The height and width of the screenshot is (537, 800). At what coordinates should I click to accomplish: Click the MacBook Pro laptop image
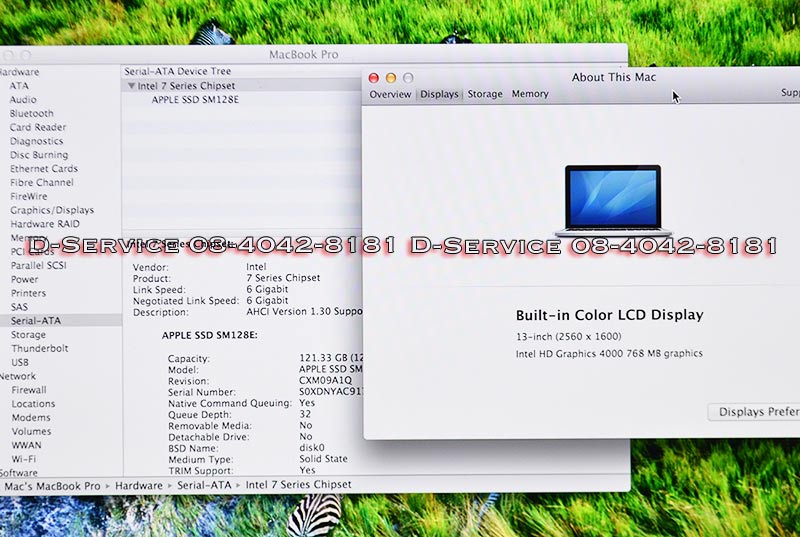point(613,200)
